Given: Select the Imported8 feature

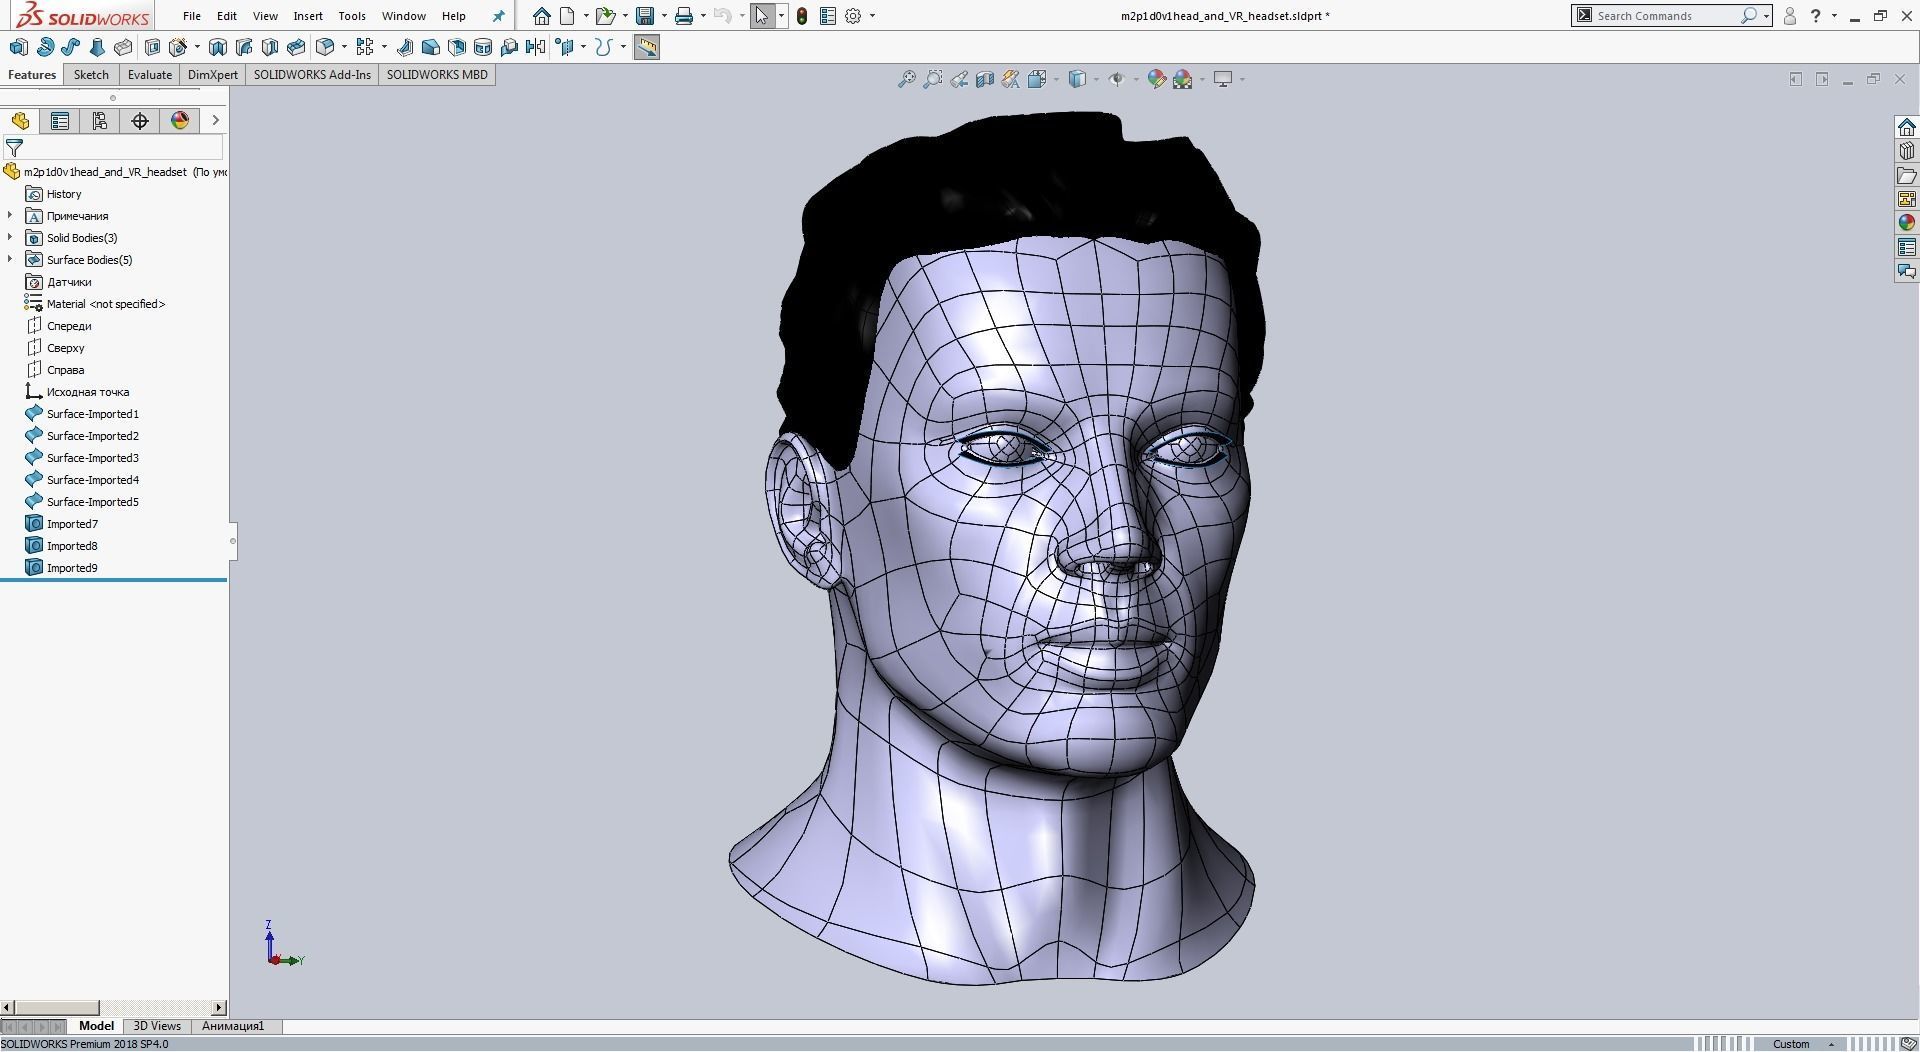Looking at the screenshot, I should tap(72, 546).
